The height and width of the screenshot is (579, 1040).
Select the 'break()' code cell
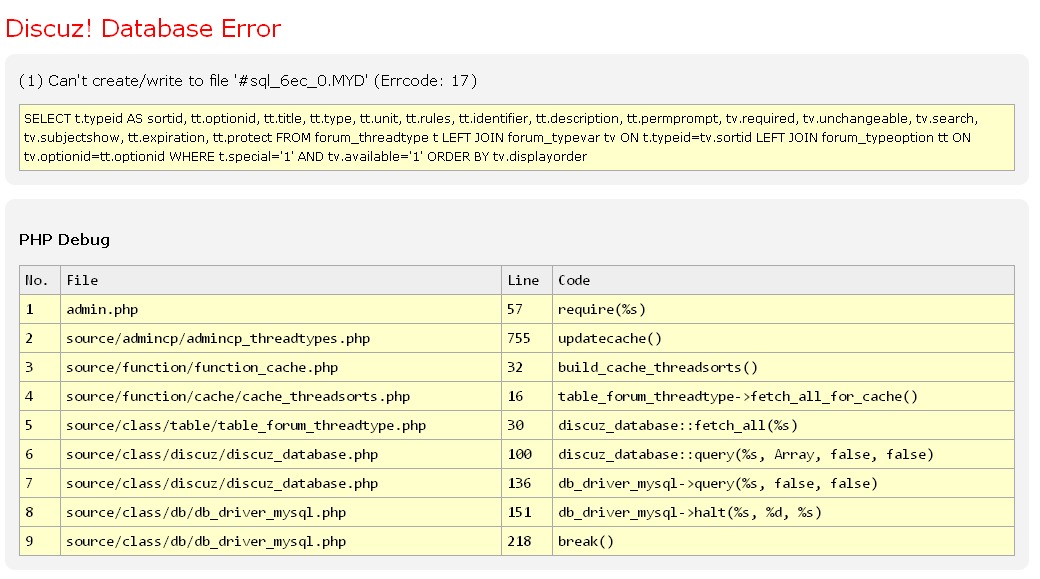click(x=783, y=541)
